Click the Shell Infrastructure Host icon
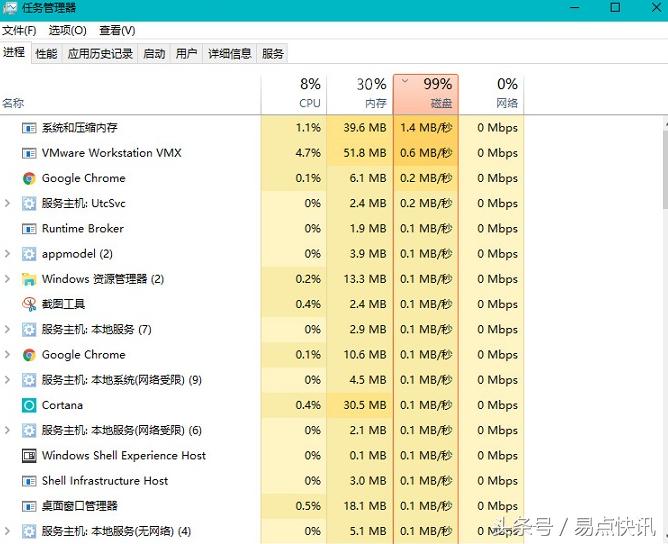668x544 pixels. point(29,481)
